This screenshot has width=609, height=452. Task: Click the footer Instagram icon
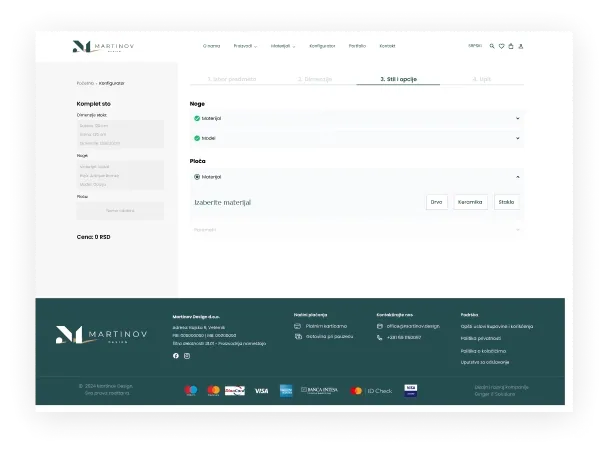(x=187, y=356)
